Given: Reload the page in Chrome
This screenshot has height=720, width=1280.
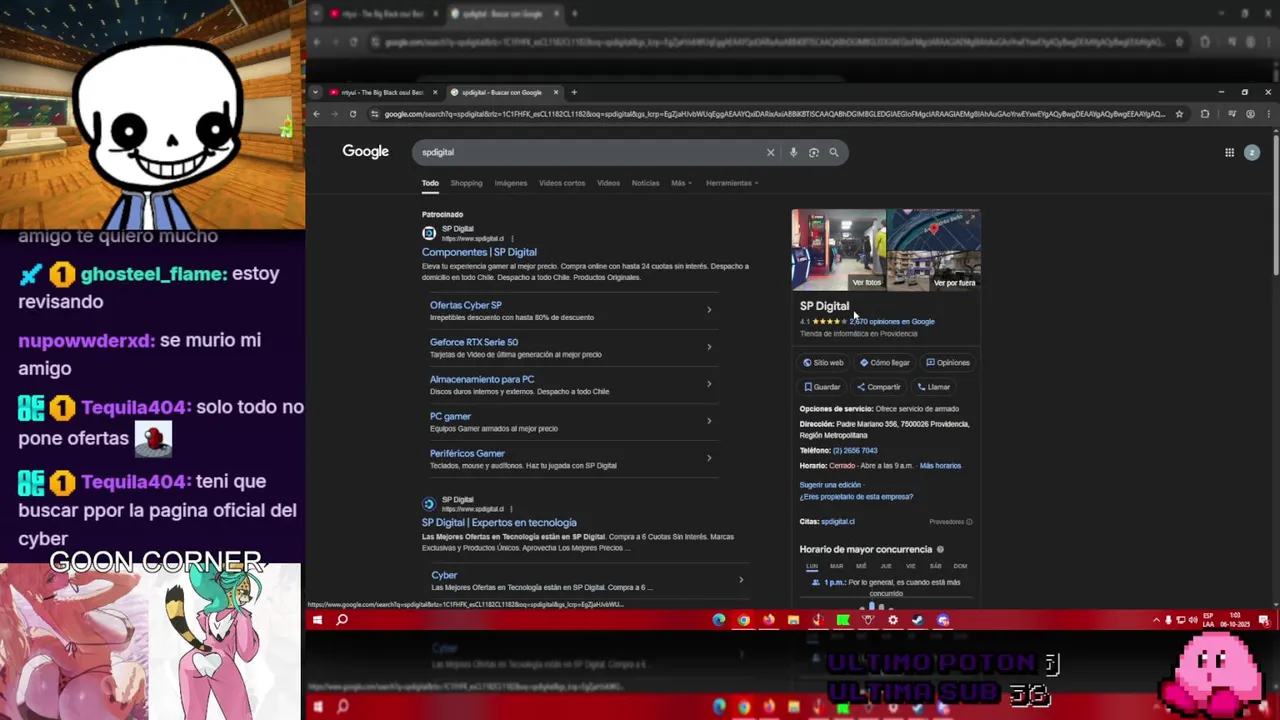Looking at the screenshot, I should click(352, 114).
